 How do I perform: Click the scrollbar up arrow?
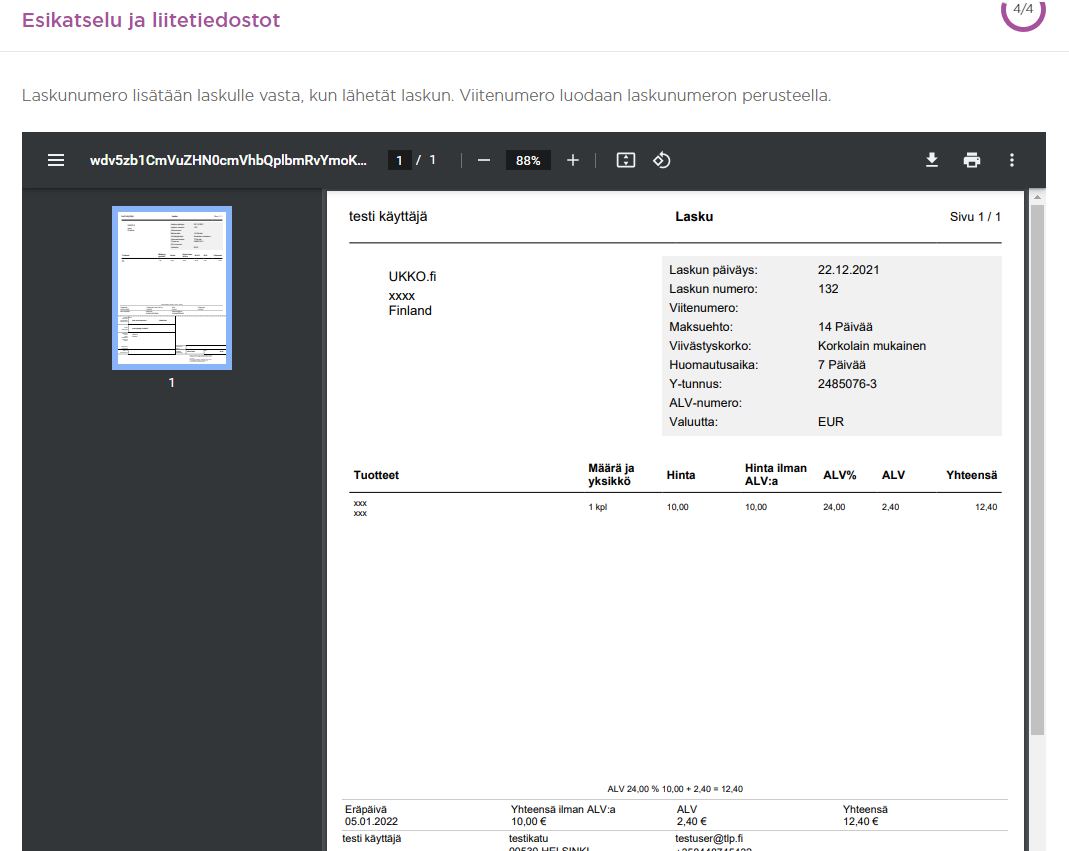[1037, 197]
